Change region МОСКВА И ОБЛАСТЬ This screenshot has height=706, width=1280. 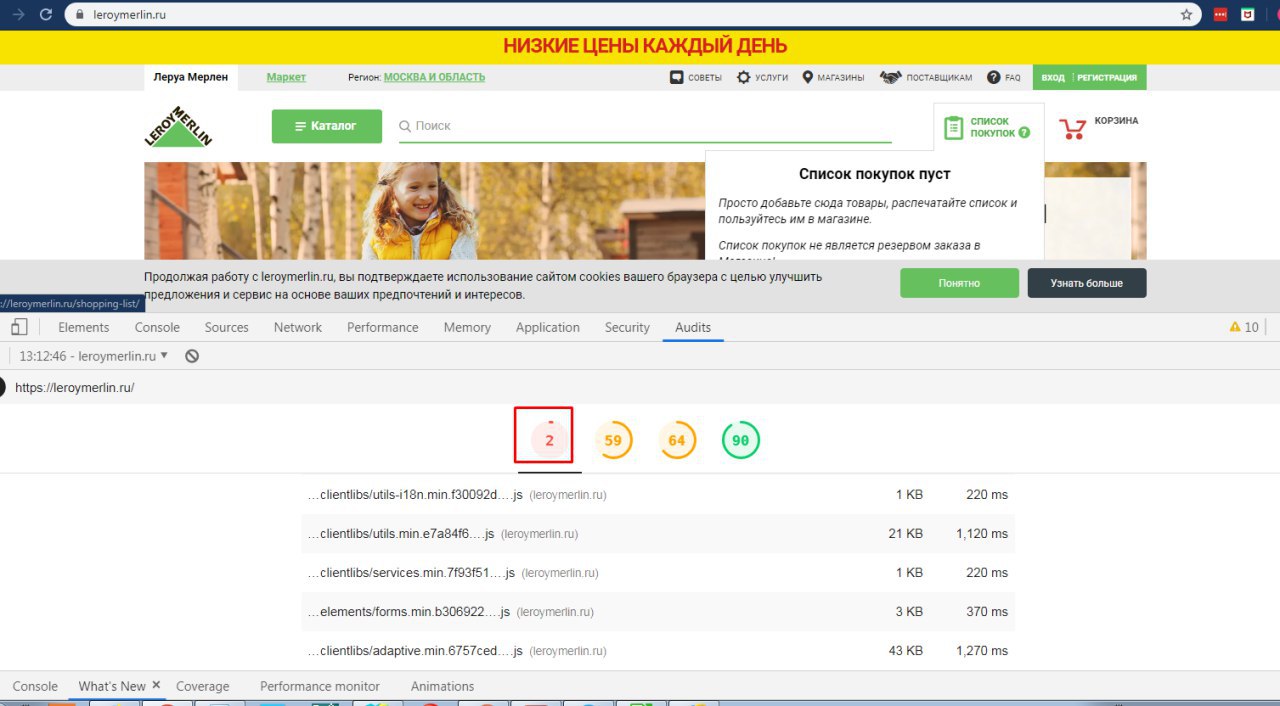434,77
